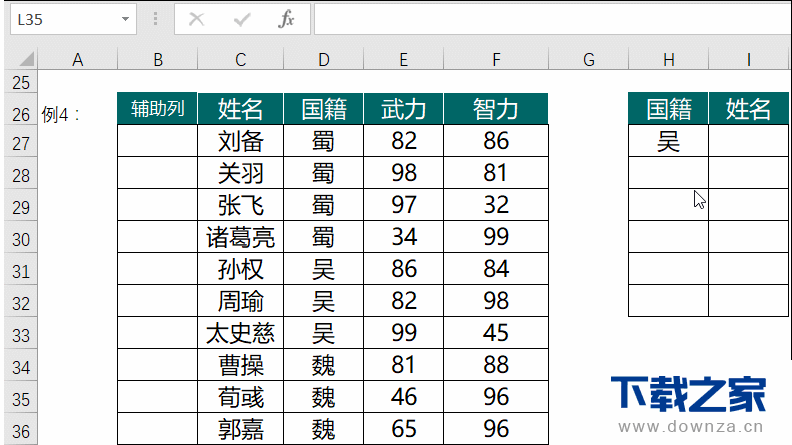Click inside the formula bar input
The height and width of the screenshot is (445, 792).
pyautogui.click(x=553, y=19)
